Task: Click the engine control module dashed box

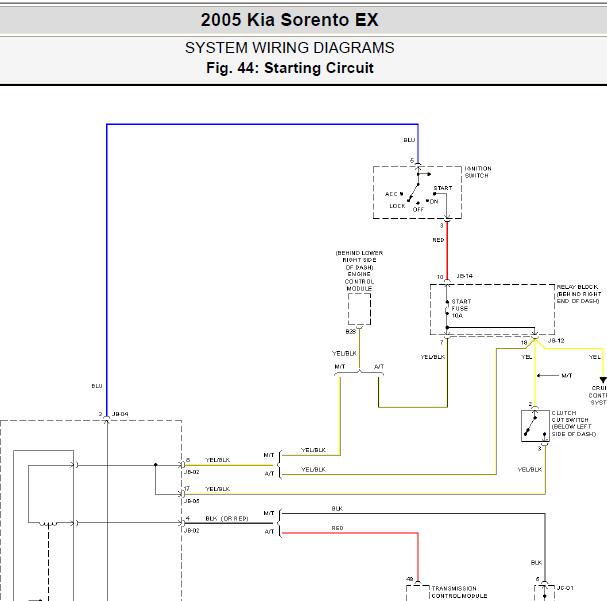Action: coord(359,309)
